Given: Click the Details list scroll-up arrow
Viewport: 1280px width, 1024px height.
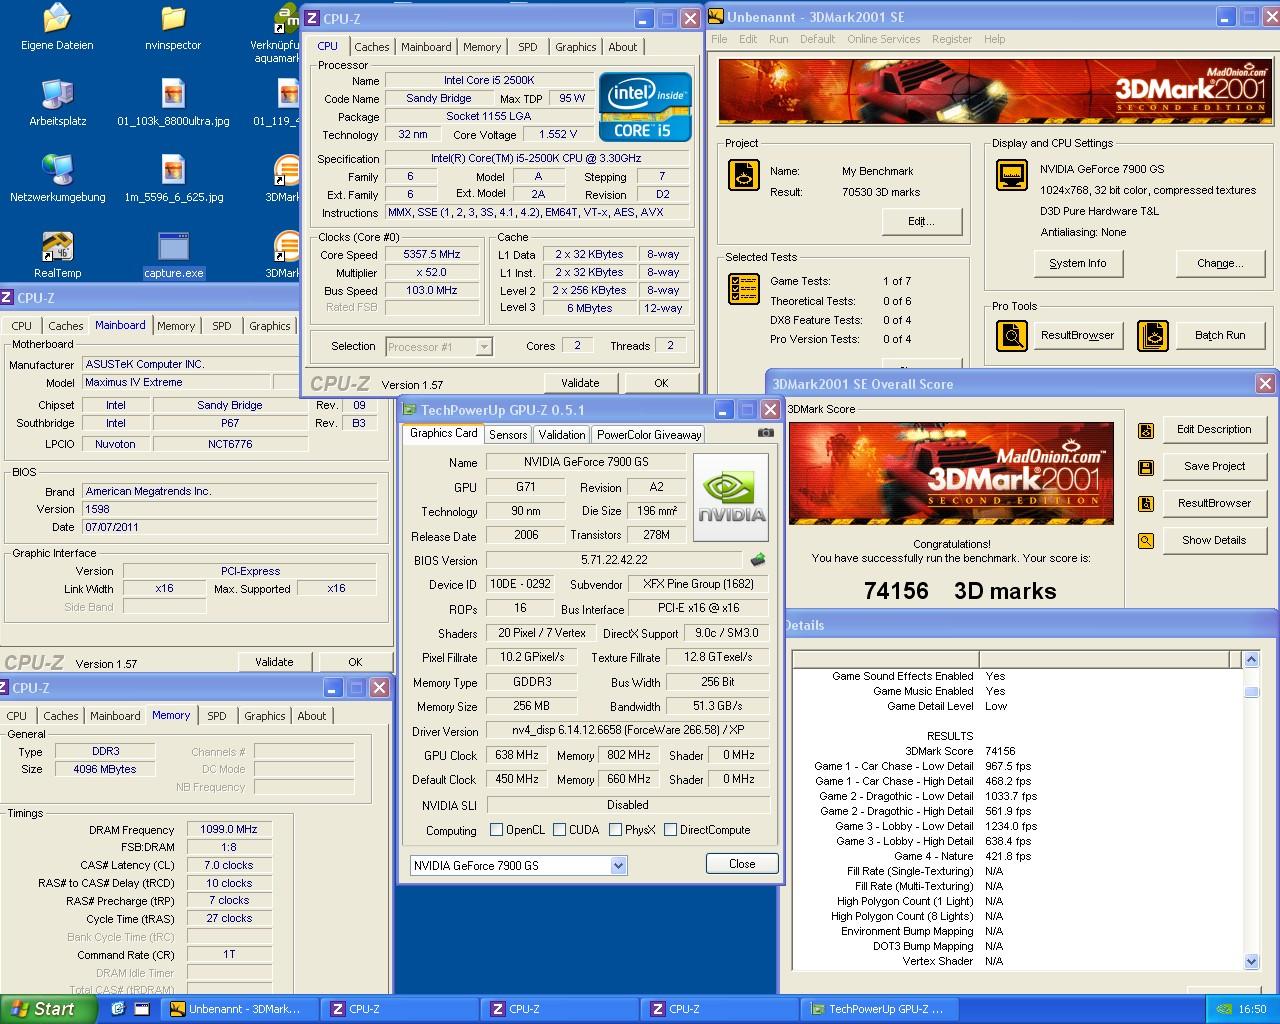Looking at the screenshot, I should pyautogui.click(x=1251, y=659).
